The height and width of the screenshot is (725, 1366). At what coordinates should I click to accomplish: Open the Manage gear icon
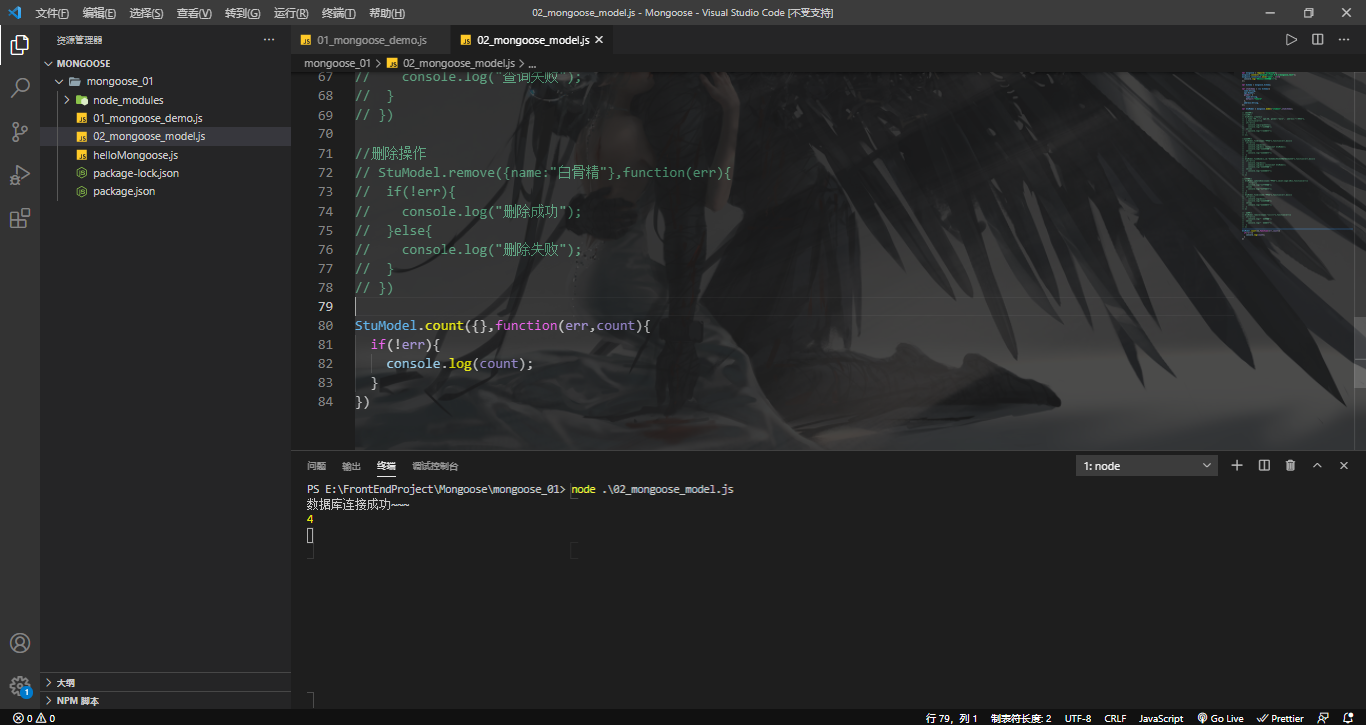(20, 686)
